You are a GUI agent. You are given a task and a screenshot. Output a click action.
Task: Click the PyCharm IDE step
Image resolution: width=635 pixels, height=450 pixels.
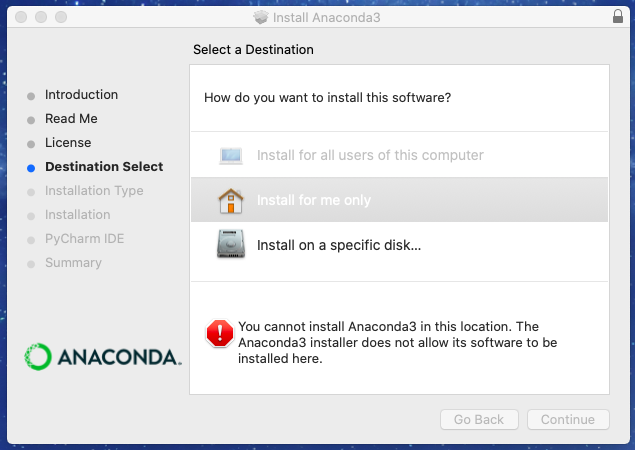pyautogui.click(x=85, y=239)
